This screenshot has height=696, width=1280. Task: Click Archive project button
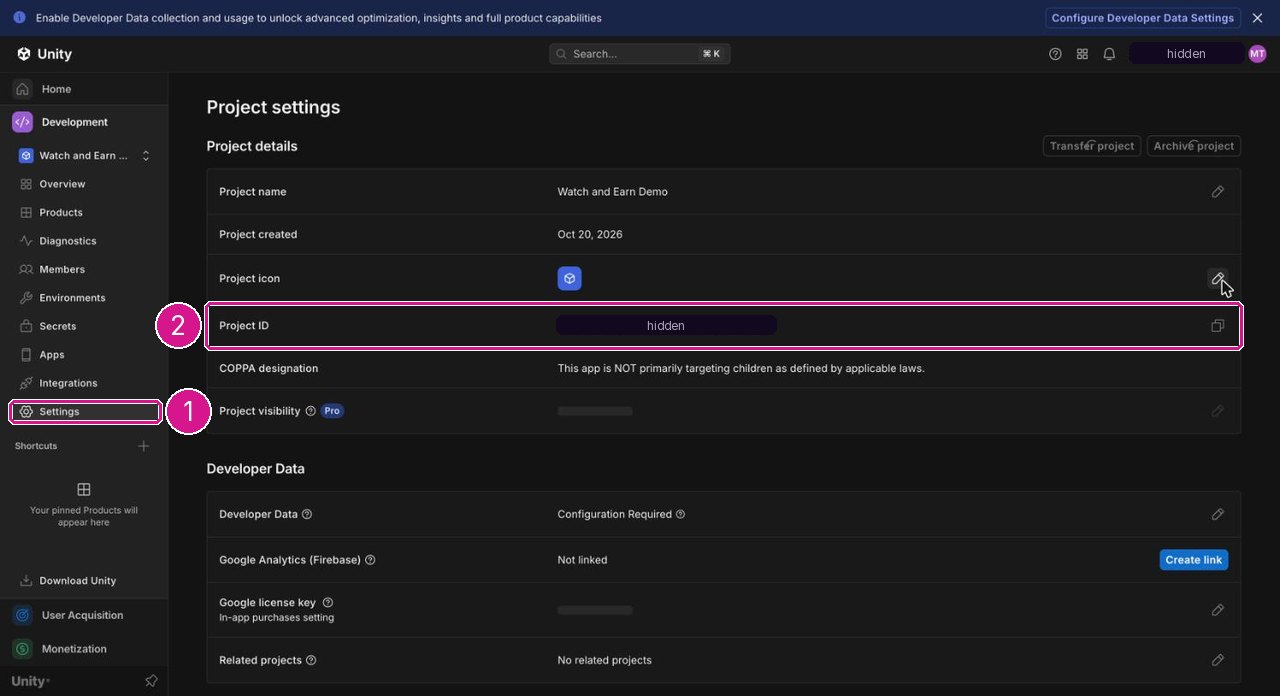click(1194, 146)
